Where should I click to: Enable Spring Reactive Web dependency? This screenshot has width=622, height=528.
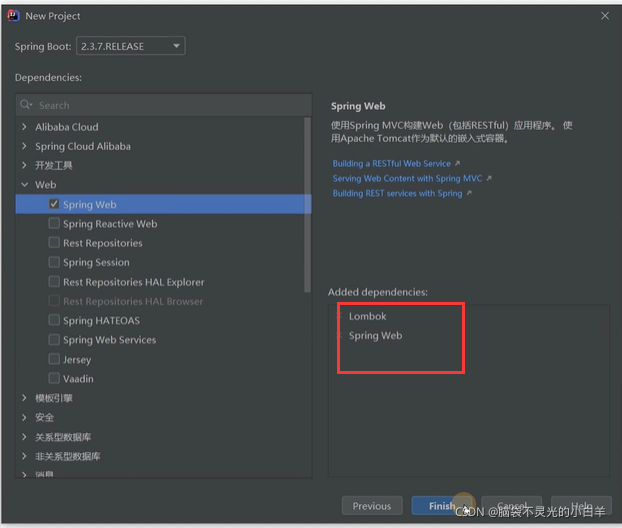[x=54, y=223]
